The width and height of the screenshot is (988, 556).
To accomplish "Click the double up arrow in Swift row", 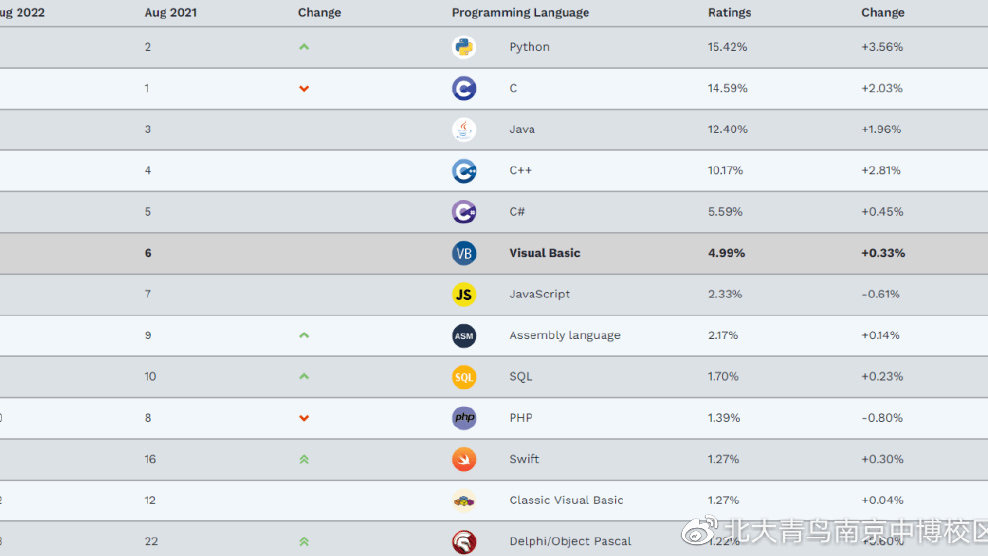I will pos(304,459).
